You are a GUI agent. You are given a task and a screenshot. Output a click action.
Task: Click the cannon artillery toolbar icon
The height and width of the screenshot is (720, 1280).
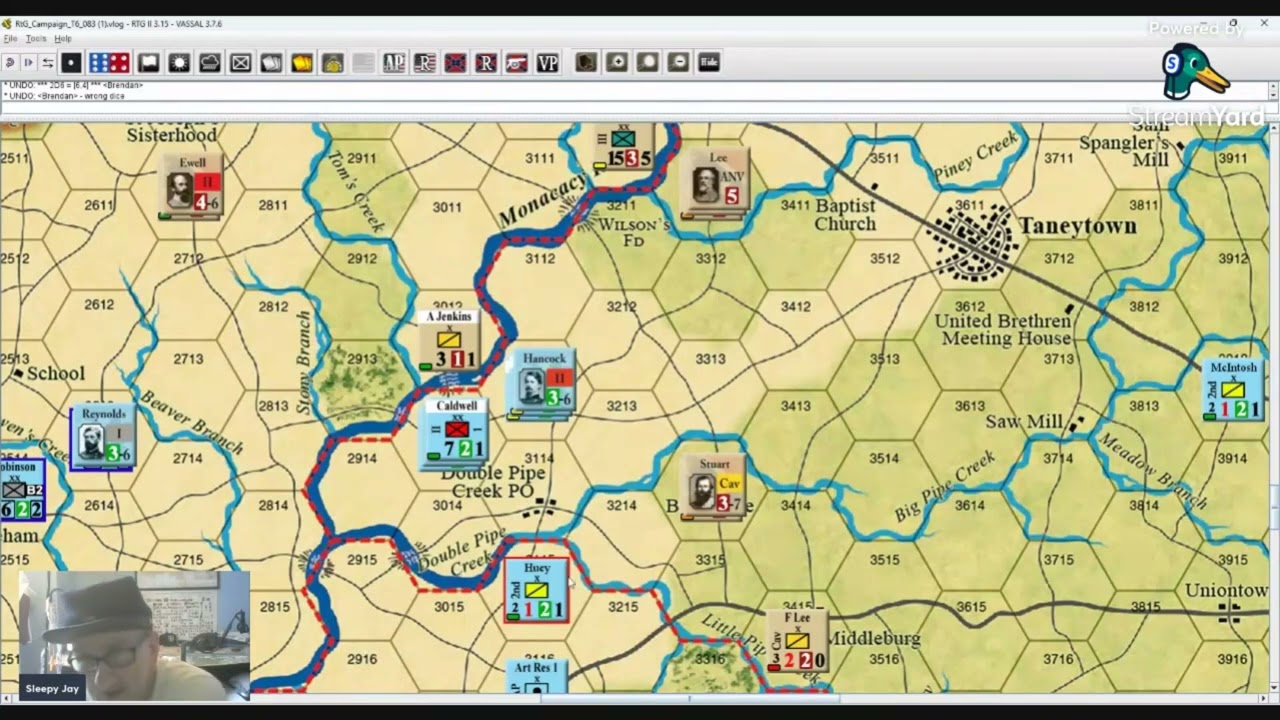[517, 63]
